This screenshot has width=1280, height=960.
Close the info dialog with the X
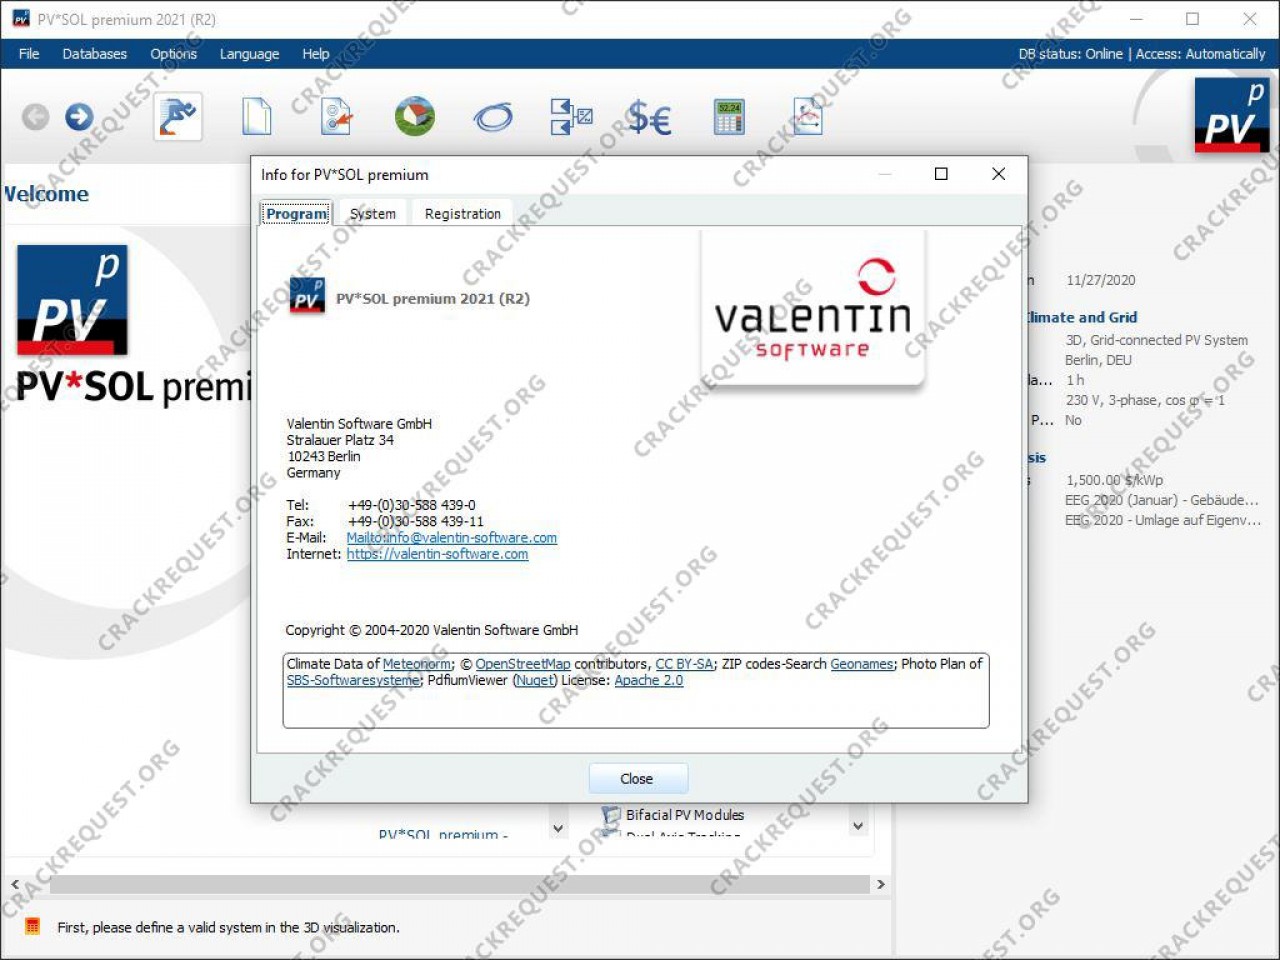998,174
